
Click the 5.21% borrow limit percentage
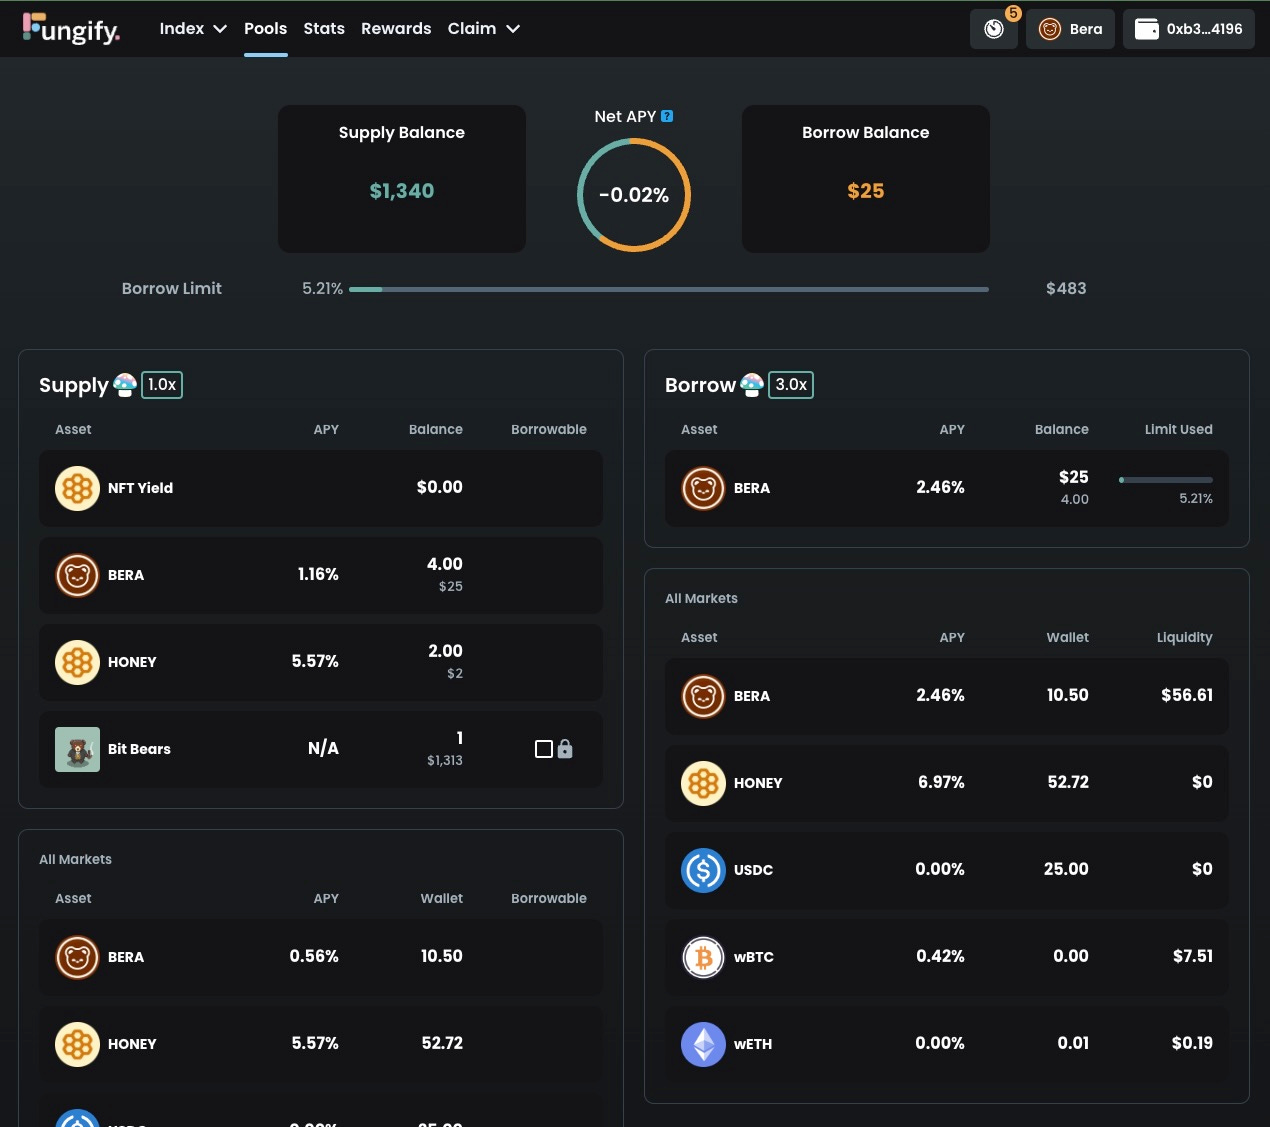pos(322,289)
